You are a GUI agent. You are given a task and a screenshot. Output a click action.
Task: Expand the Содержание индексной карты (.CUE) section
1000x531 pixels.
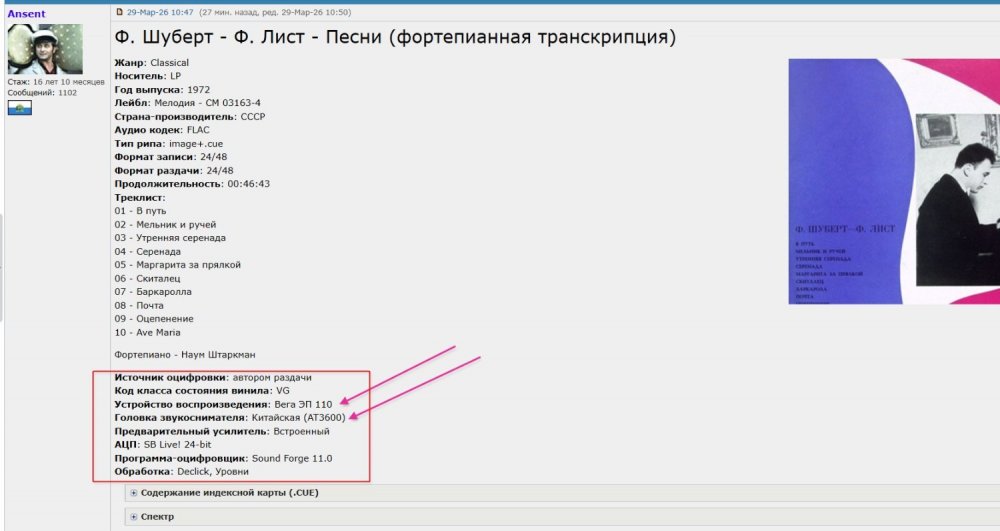pyautogui.click(x=230, y=493)
